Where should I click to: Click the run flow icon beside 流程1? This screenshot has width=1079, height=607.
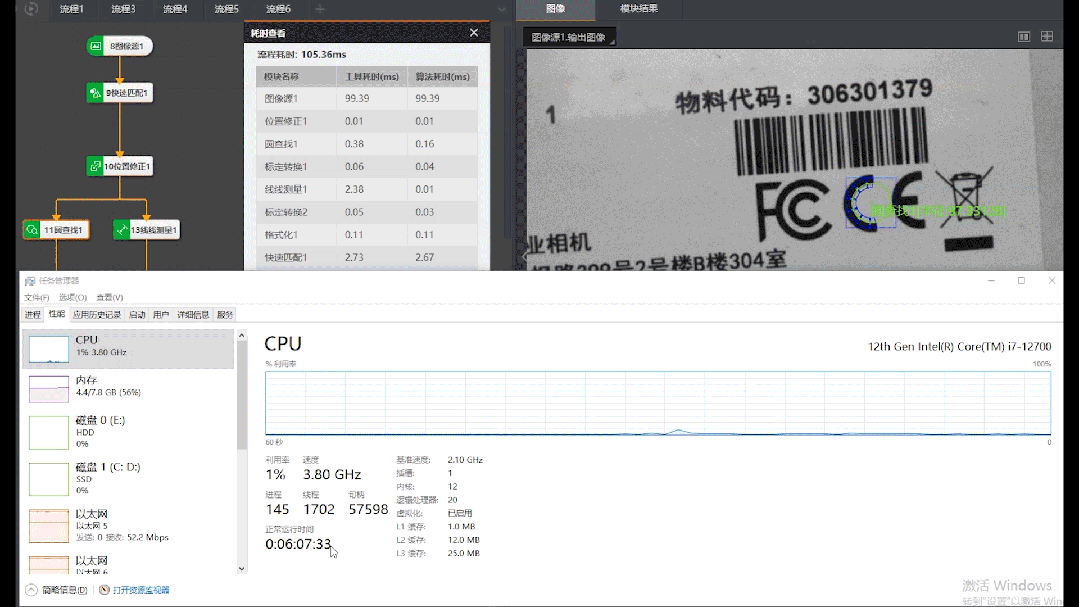[31, 9]
